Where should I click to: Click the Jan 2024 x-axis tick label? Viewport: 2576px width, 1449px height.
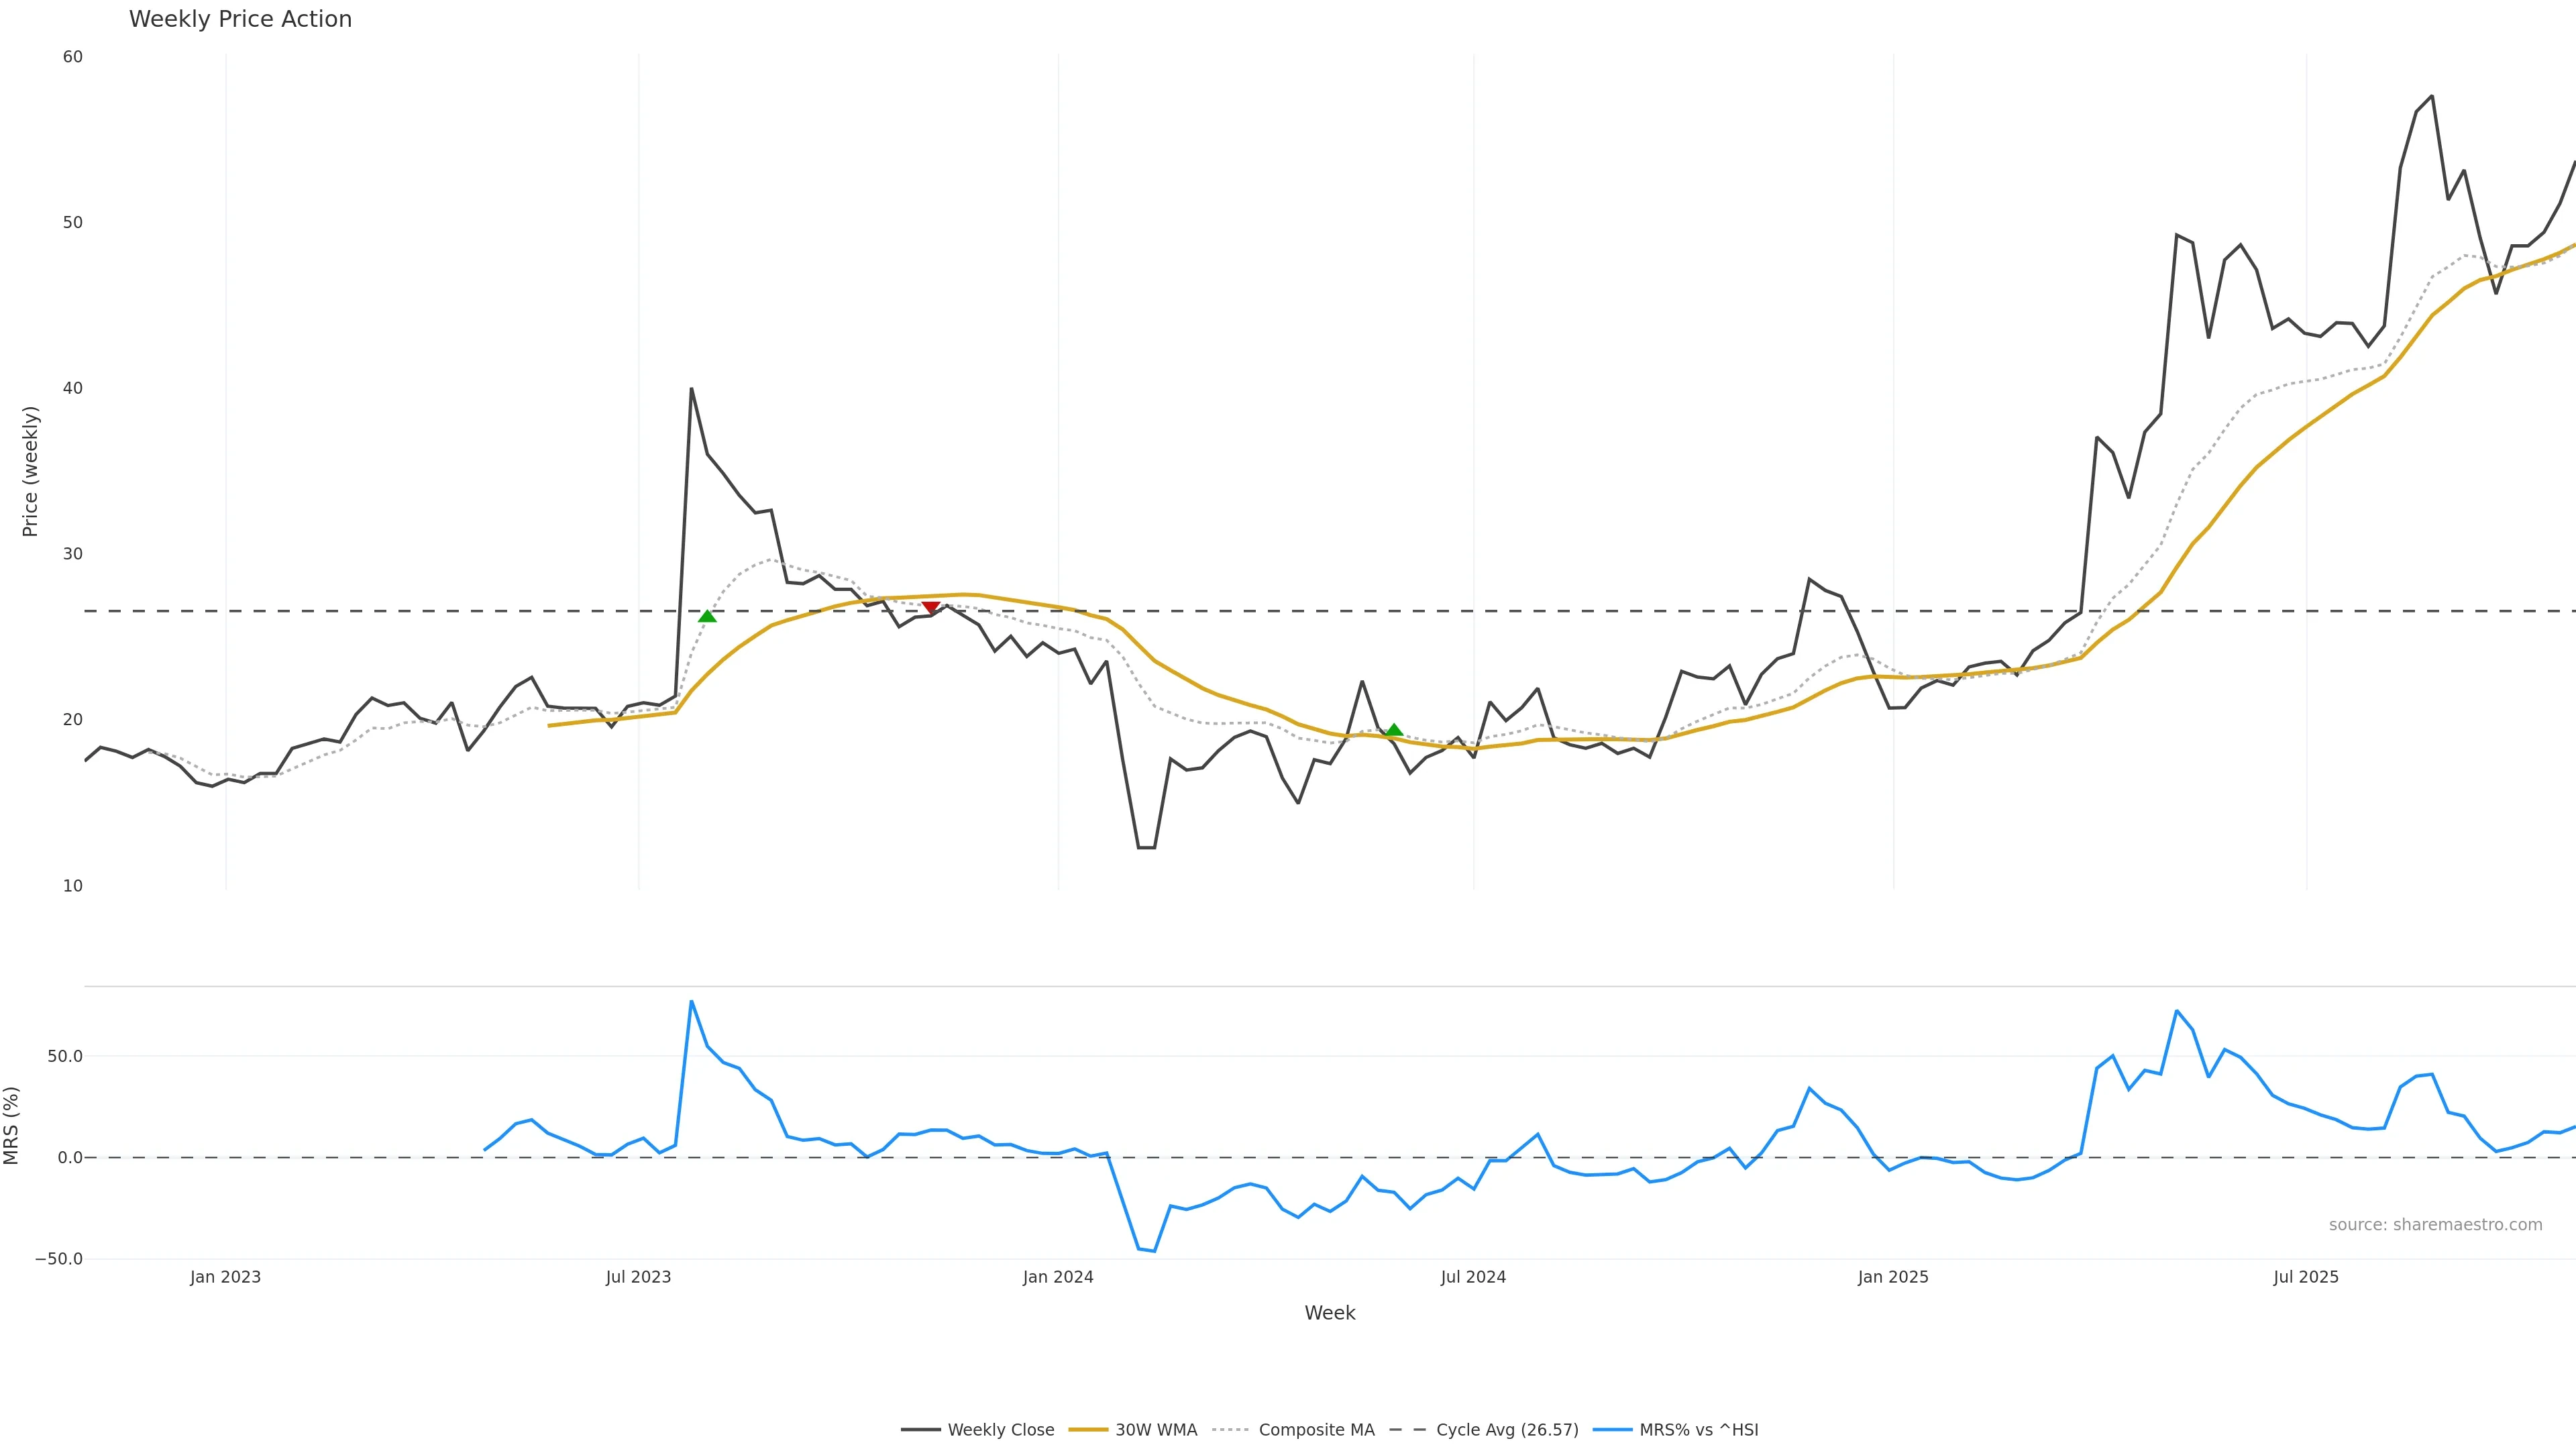(1058, 1277)
